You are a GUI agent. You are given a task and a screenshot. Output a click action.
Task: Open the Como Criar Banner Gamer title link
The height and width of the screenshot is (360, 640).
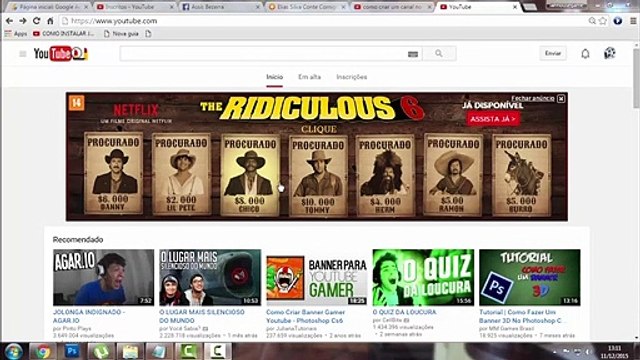306,316
